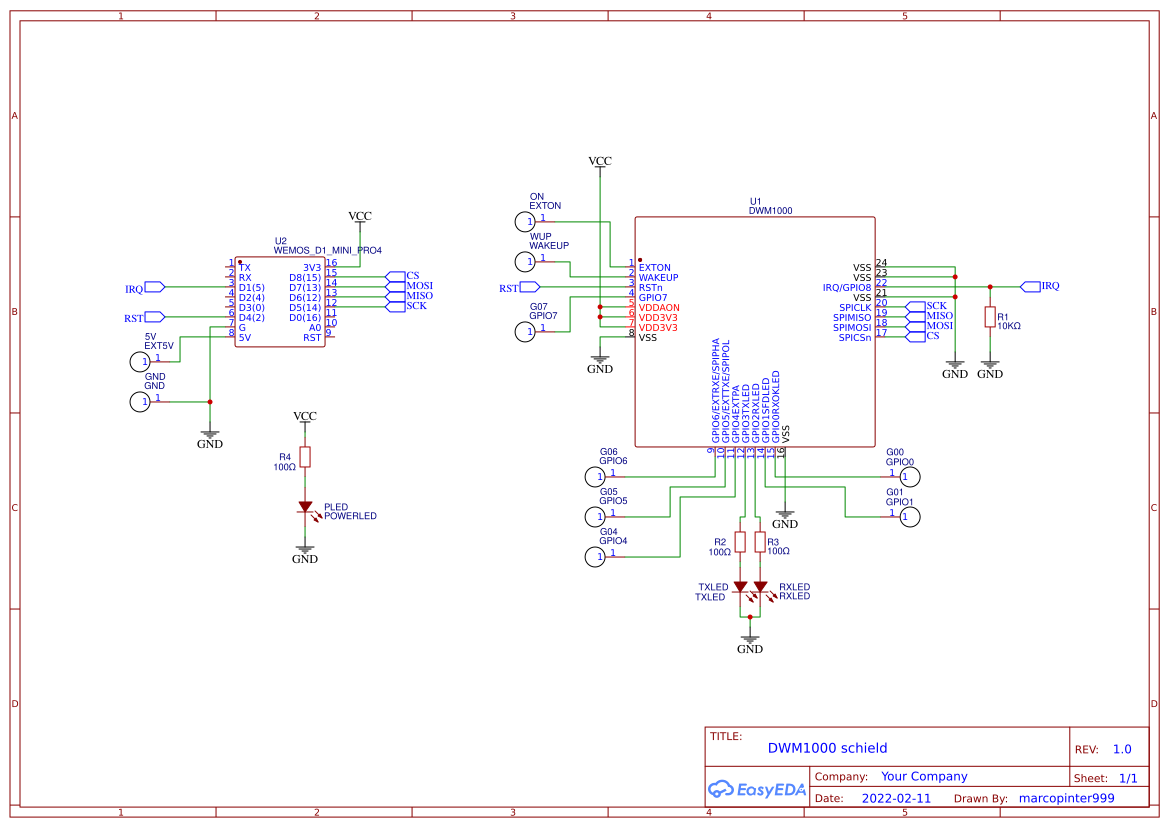Click the GPIO0 header pin circle
Screen dimensions: 1170x828
click(908, 476)
